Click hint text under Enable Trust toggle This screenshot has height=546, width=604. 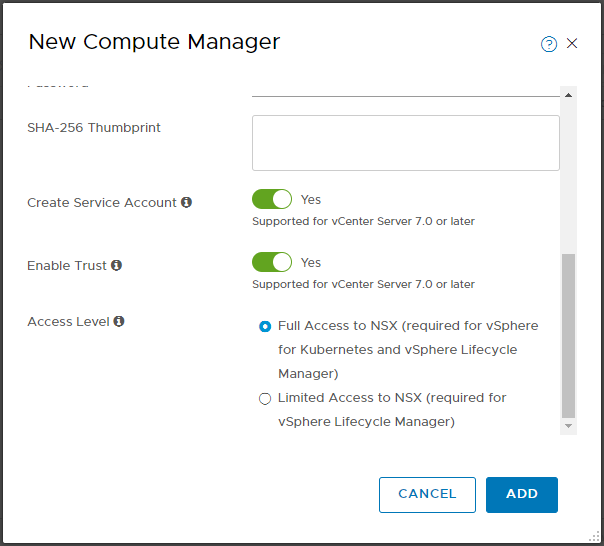tap(363, 284)
